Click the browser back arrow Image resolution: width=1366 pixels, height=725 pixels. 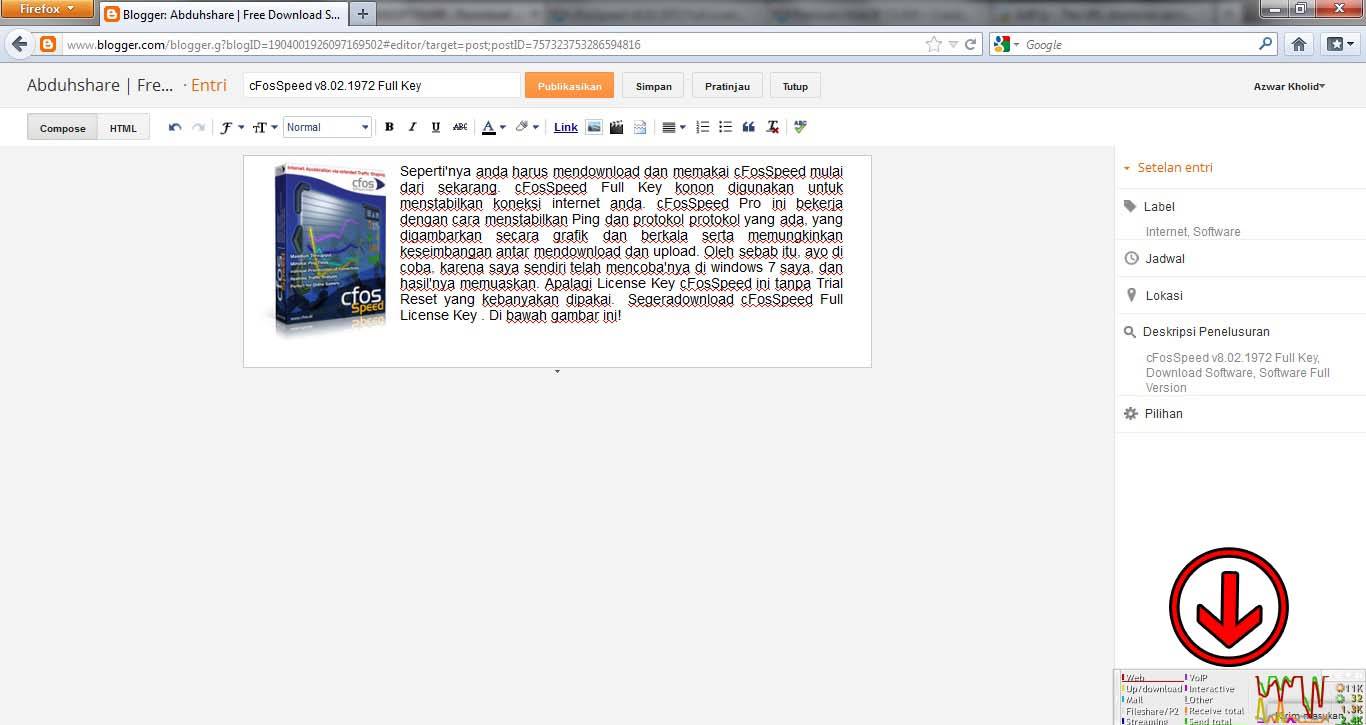click(x=19, y=44)
